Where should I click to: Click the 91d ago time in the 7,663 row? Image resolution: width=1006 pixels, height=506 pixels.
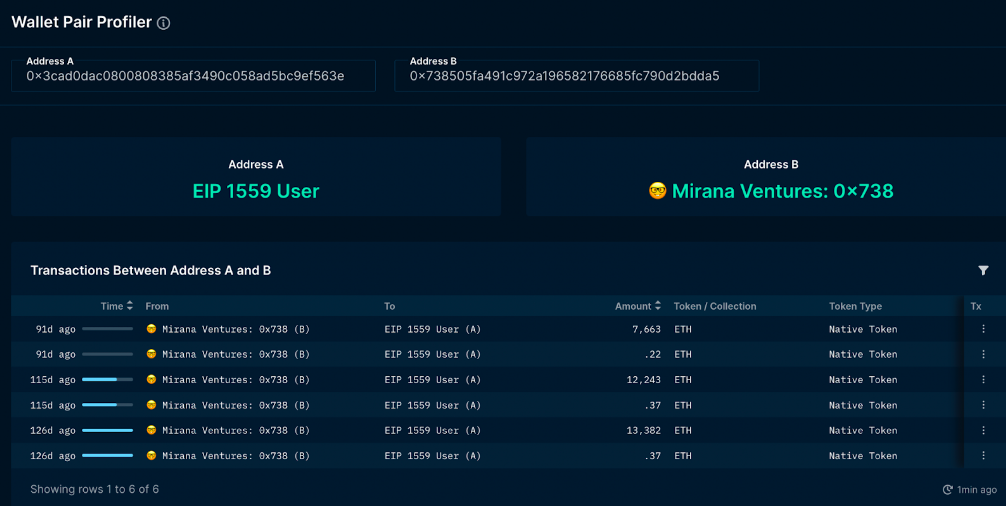[55, 329]
